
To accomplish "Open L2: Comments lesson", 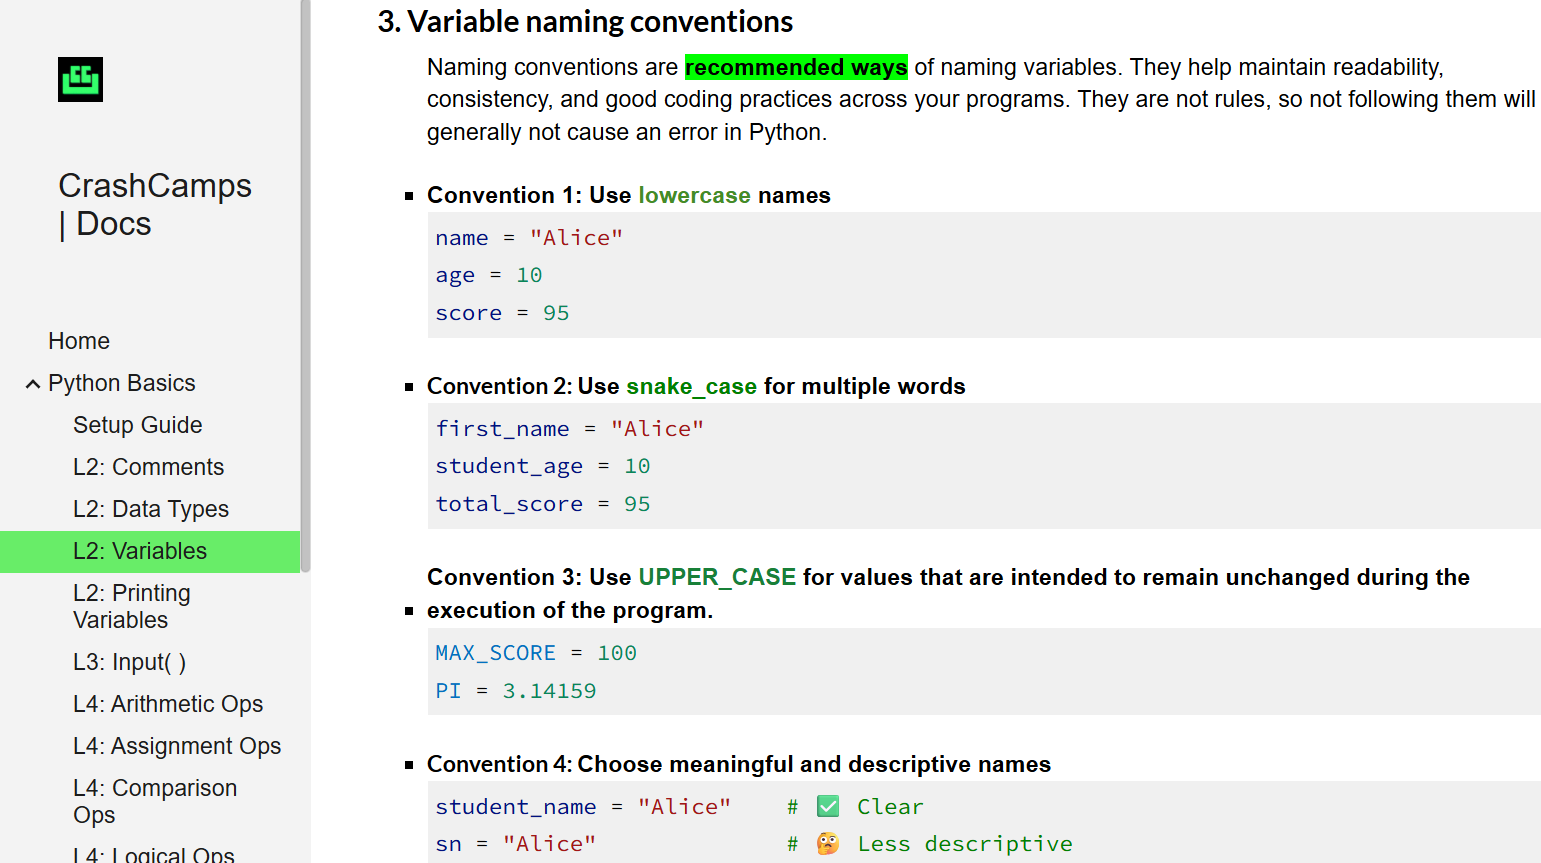I will pyautogui.click(x=148, y=467).
